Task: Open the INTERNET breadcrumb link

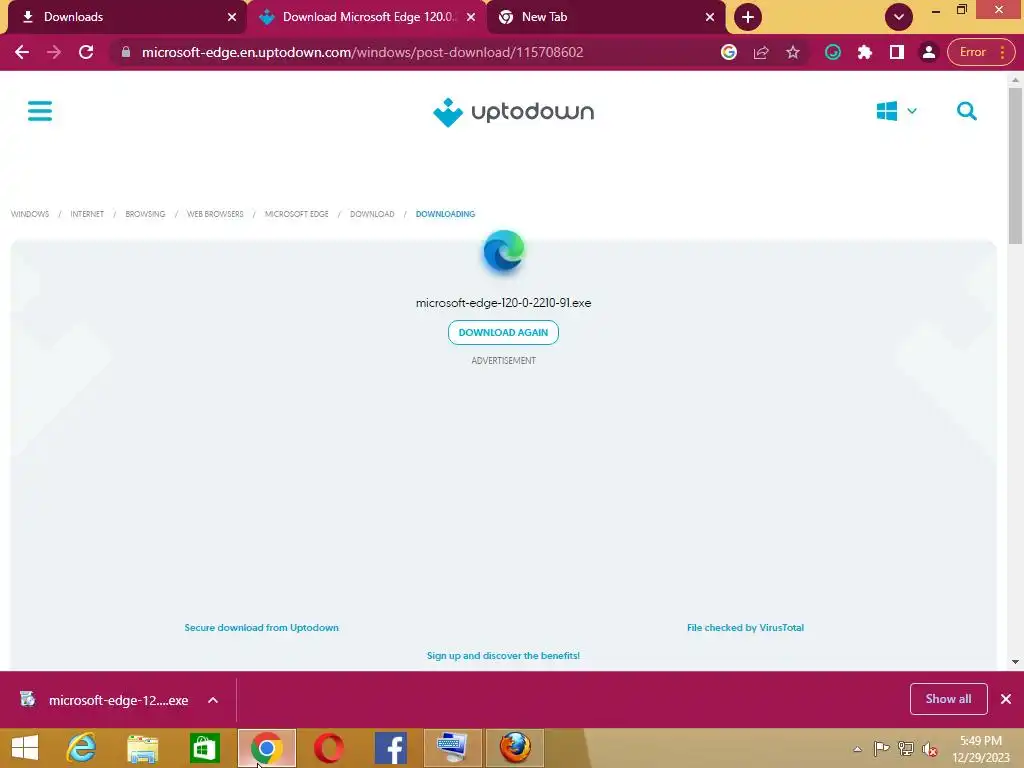Action: point(87,214)
